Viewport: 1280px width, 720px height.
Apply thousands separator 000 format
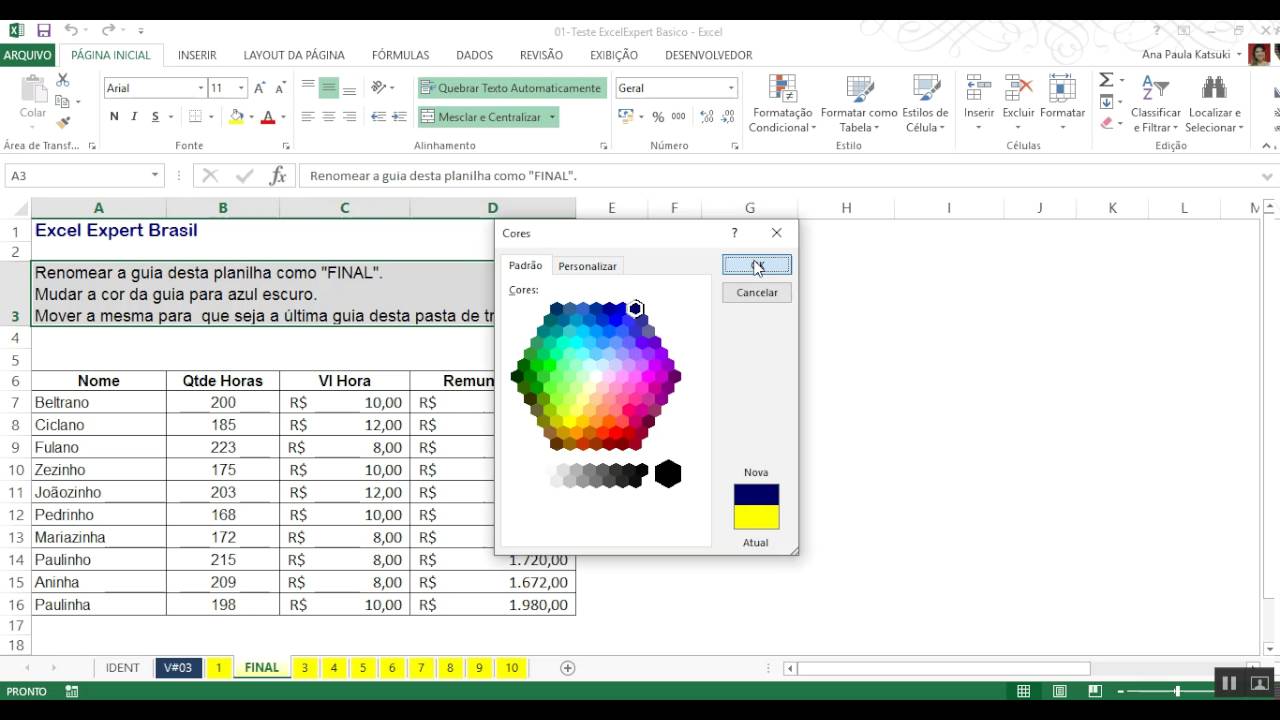click(x=678, y=117)
